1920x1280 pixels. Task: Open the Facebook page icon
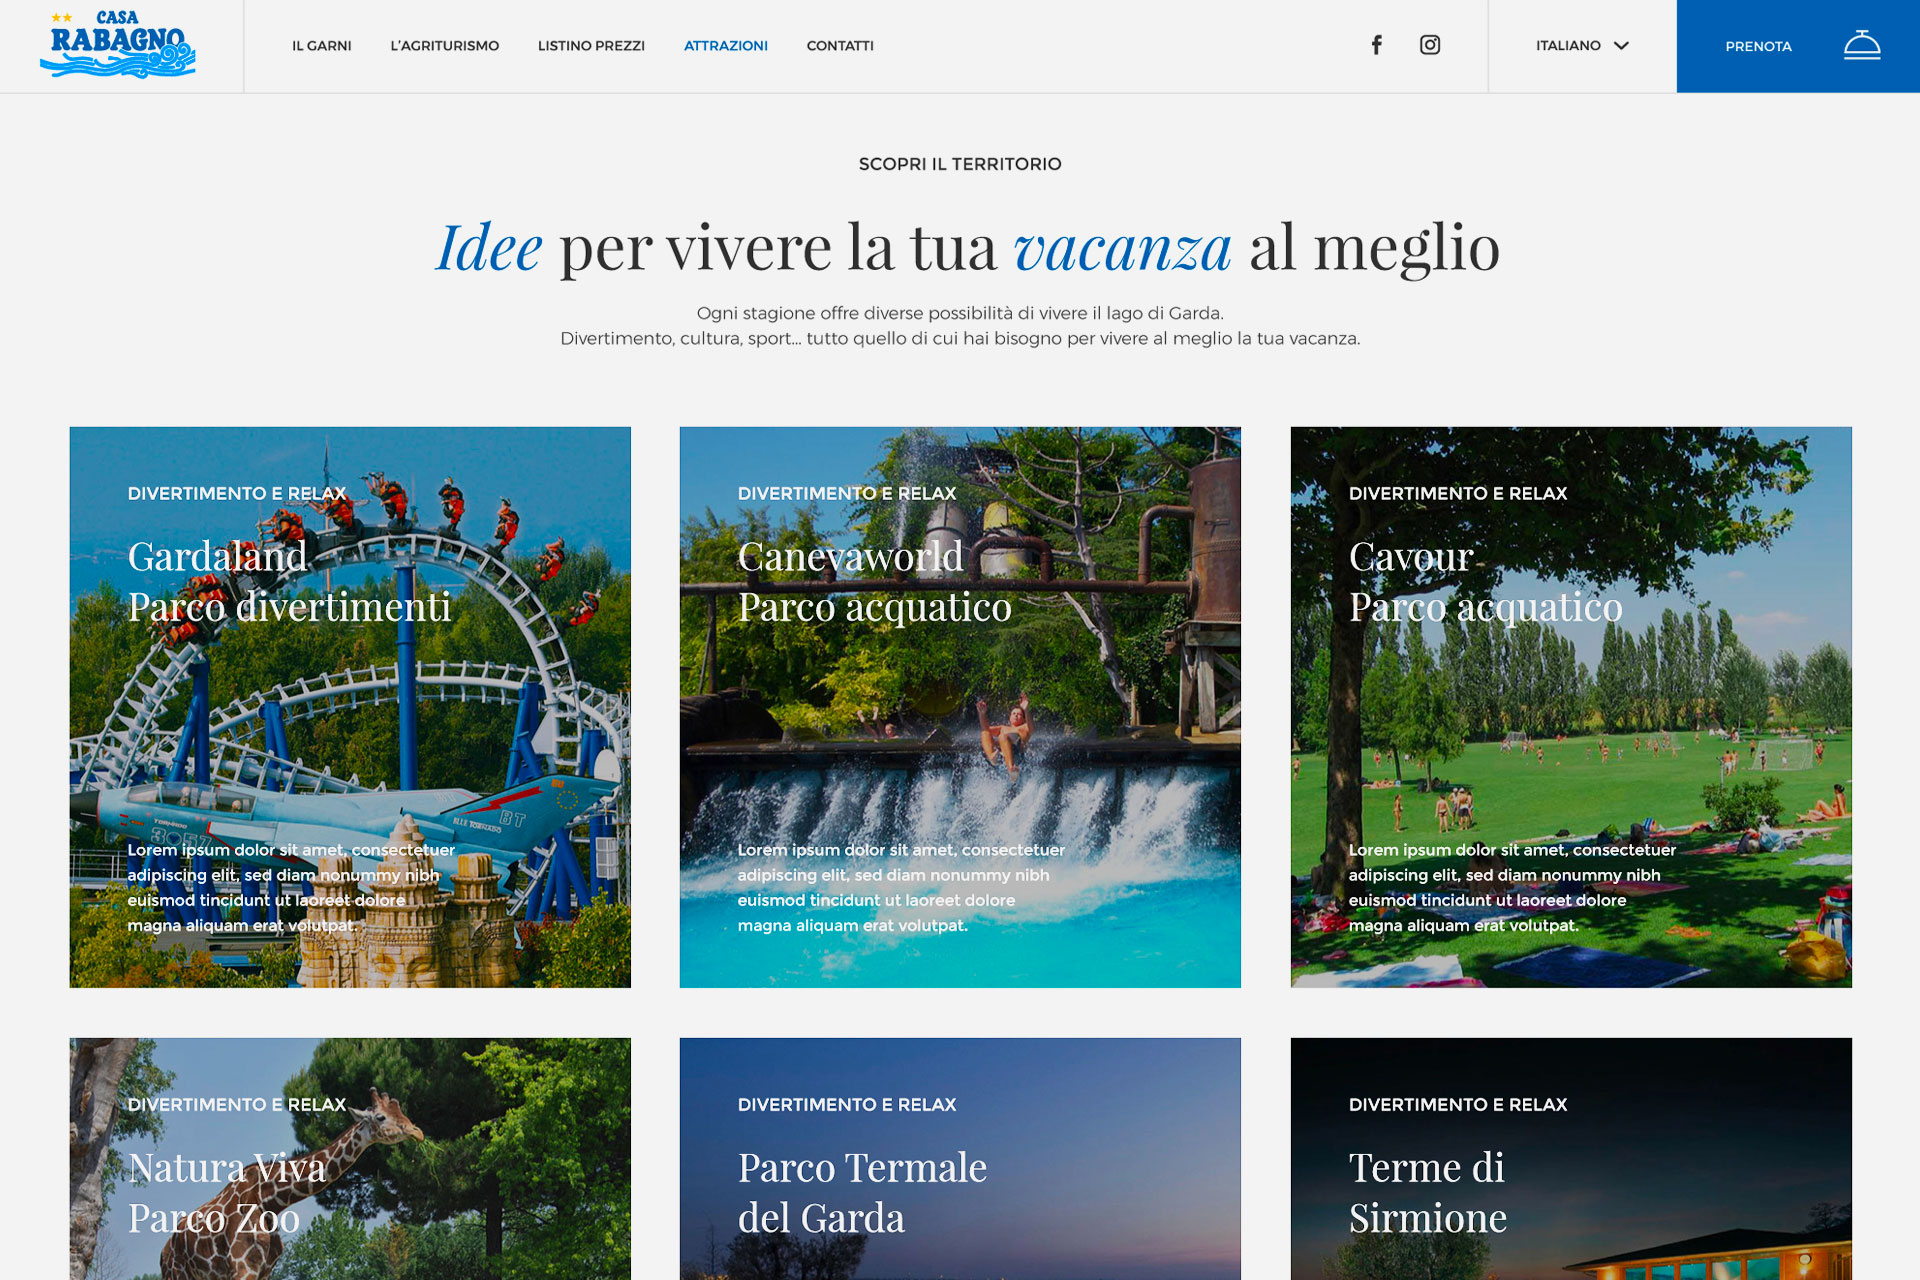click(1377, 45)
